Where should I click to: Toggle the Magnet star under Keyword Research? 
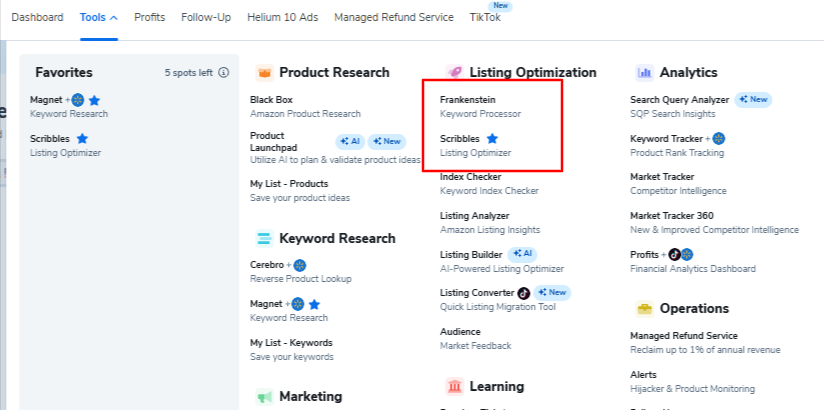(x=314, y=304)
